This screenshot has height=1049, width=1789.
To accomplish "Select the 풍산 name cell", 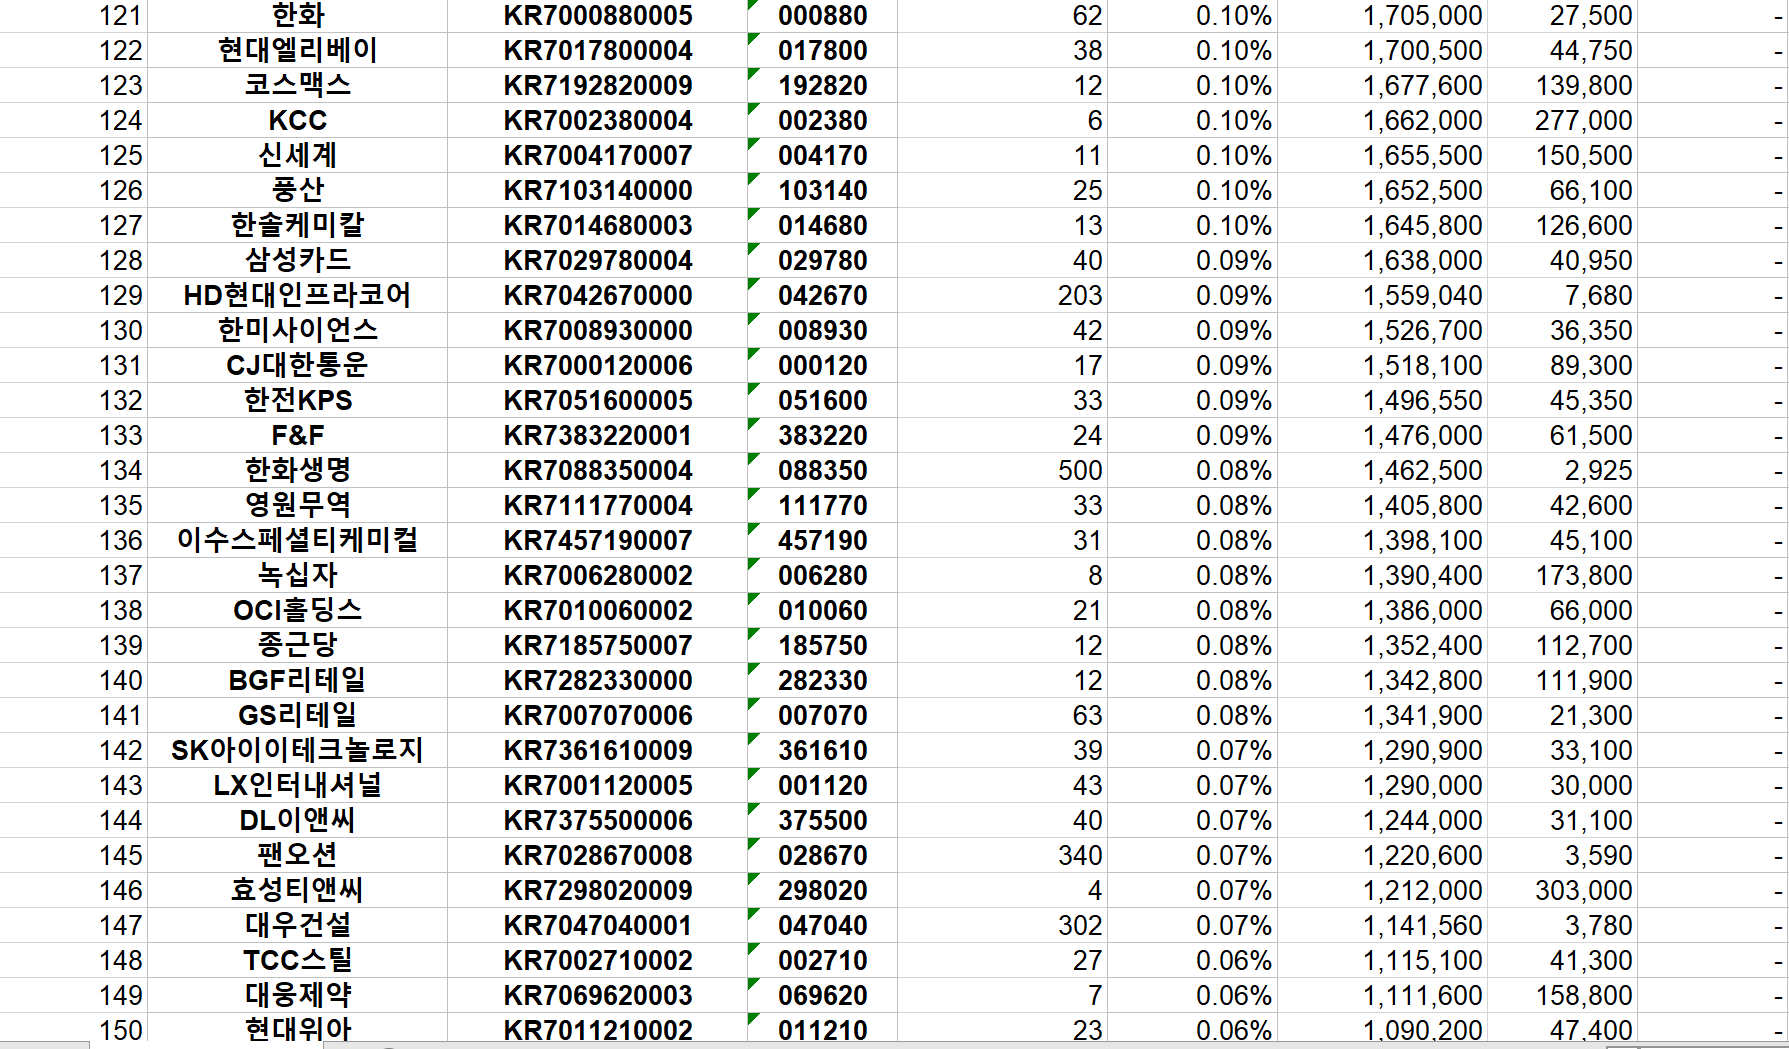I will [x=298, y=191].
